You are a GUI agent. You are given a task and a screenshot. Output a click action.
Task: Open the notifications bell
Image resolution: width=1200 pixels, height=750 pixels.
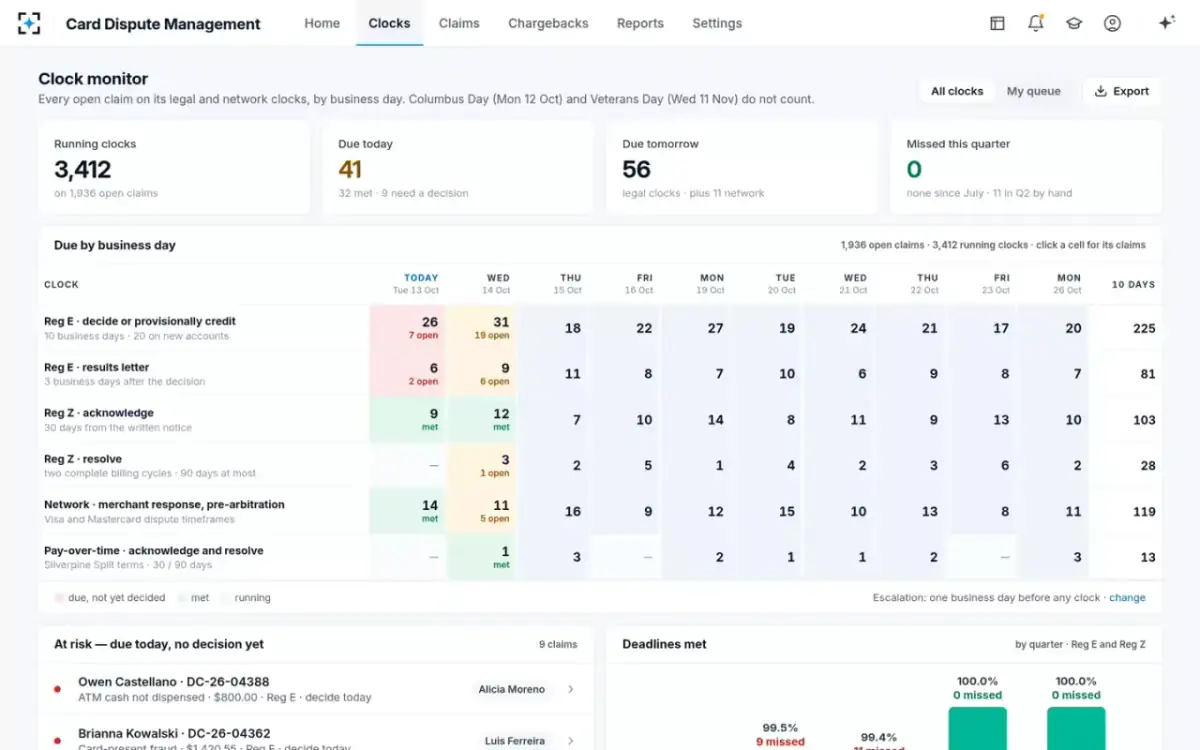(1036, 23)
